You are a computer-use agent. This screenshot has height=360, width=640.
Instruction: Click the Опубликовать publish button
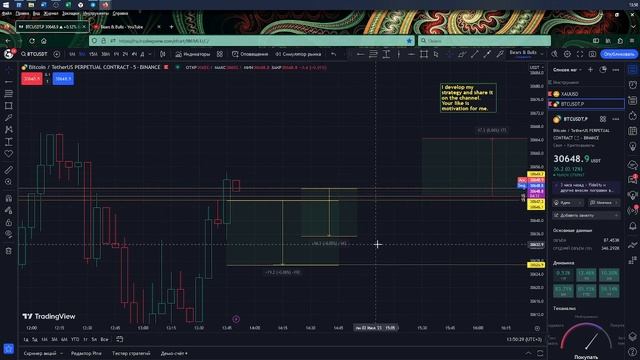point(619,54)
